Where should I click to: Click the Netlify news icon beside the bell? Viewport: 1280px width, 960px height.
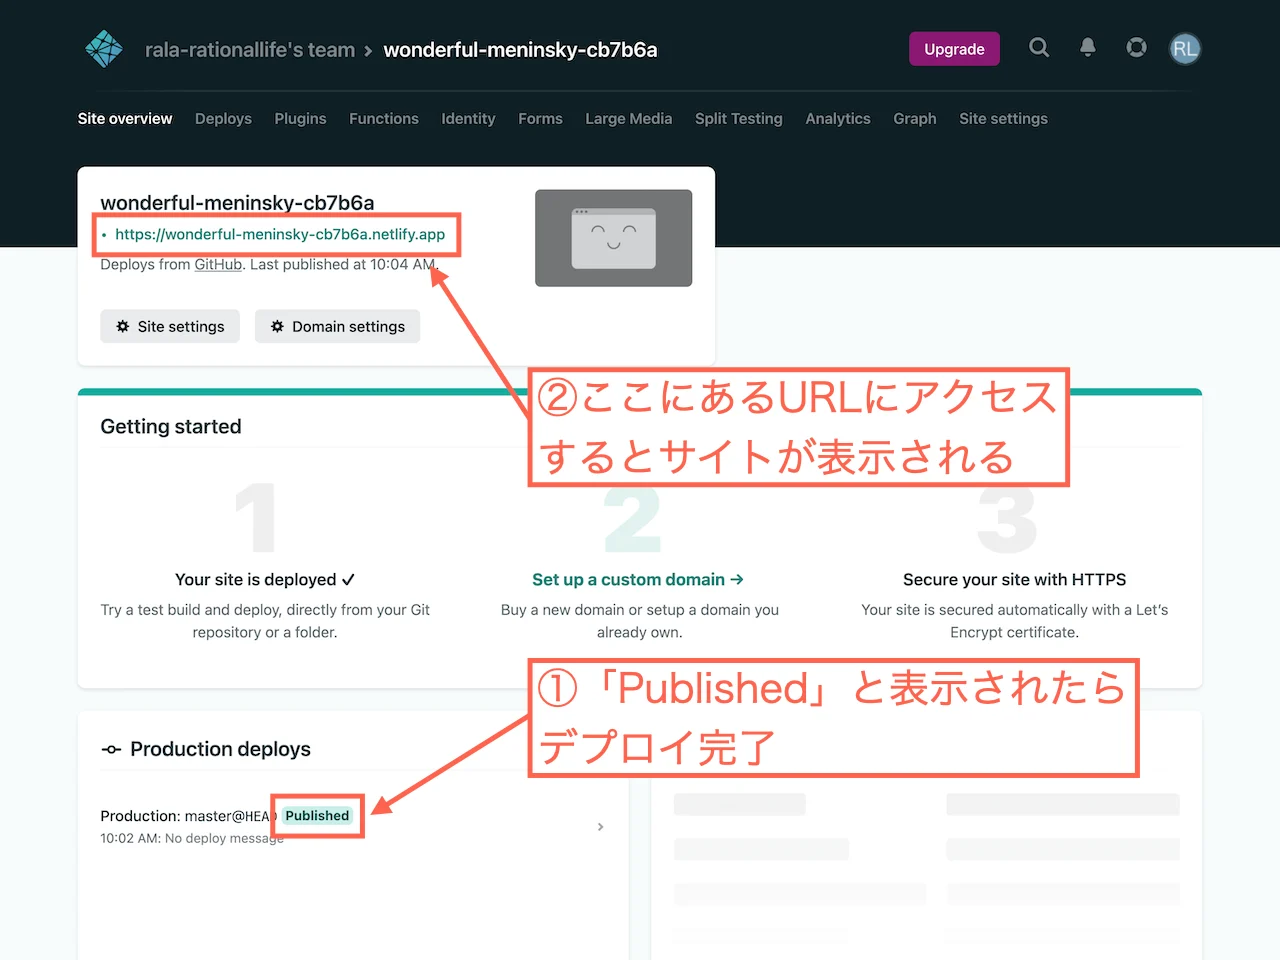point(1136,48)
